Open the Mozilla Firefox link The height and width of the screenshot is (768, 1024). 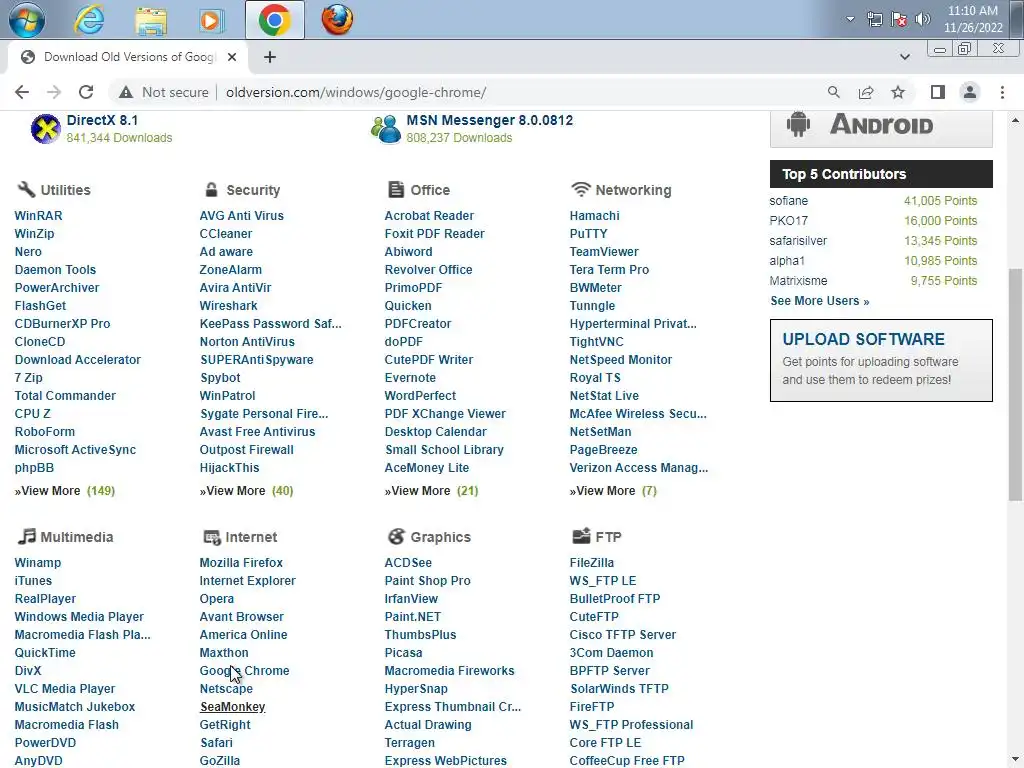(241, 562)
